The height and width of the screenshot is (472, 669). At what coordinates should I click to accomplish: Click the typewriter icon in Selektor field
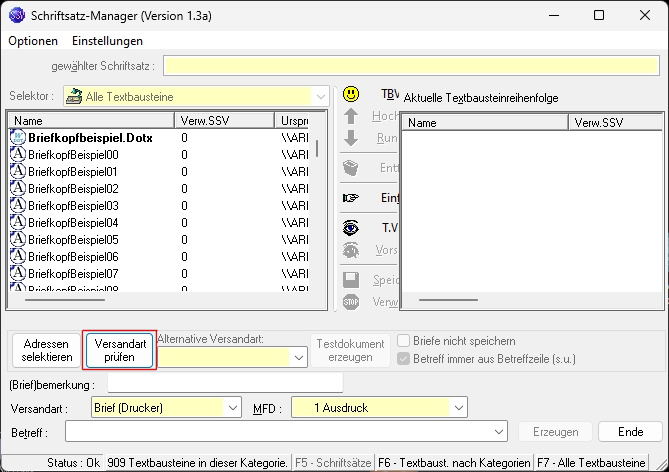coord(75,96)
